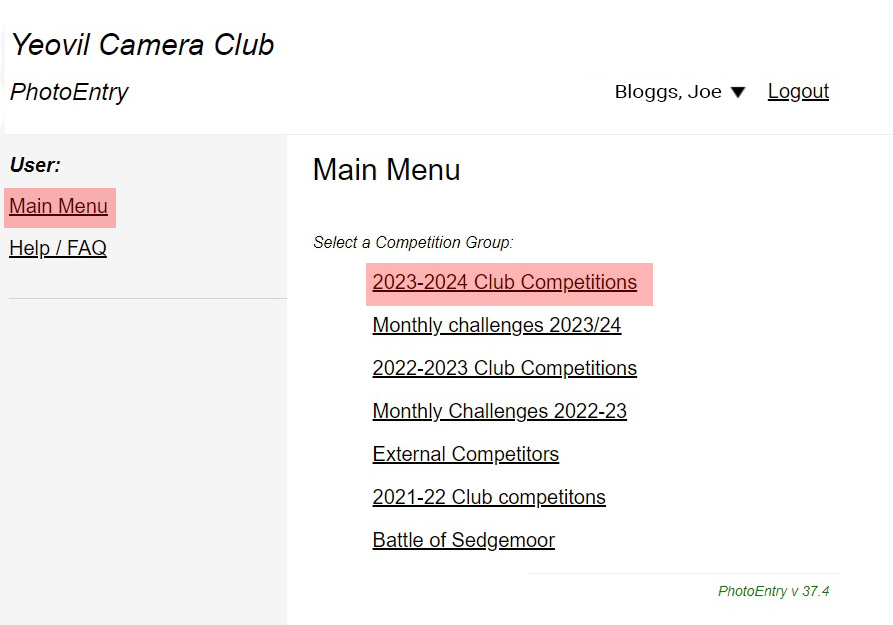The image size is (893, 625).
Task: Click the Main Menu page heading
Action: 386,170
